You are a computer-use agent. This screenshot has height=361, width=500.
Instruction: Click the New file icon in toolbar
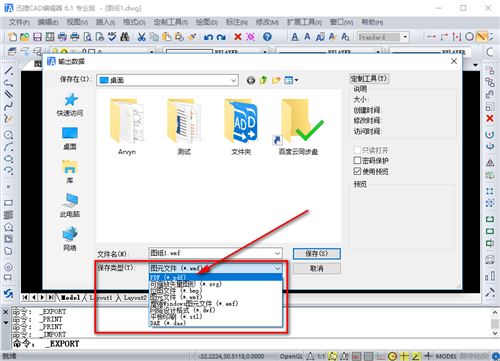[12, 37]
